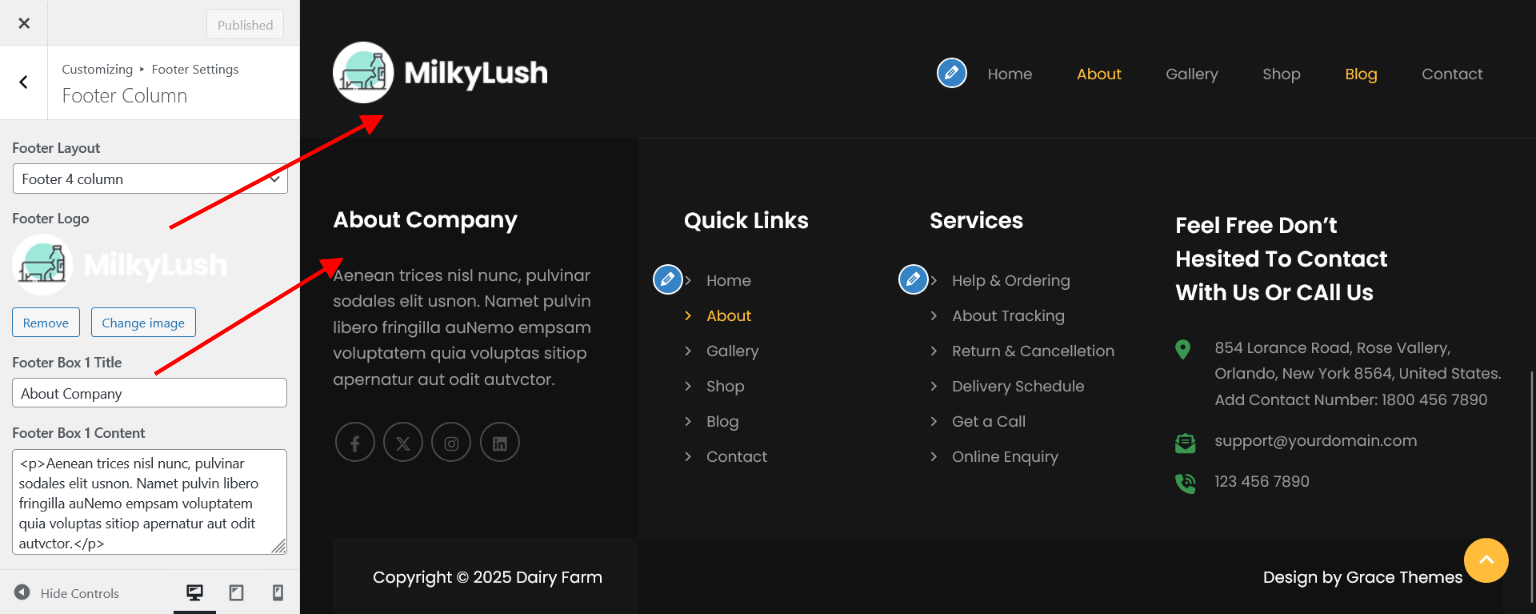Viewport: 1536px width, 614px height.
Task: Switch to desktop preview device icon
Action: tap(195, 593)
